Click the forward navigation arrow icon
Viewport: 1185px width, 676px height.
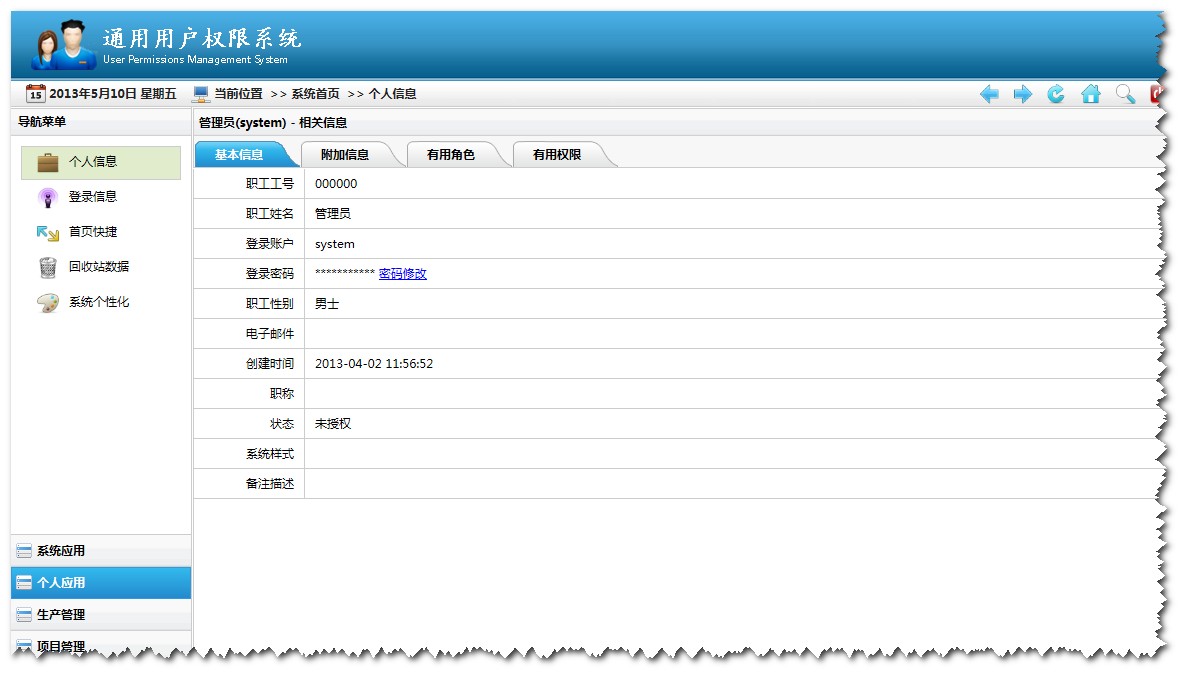[x=1022, y=93]
